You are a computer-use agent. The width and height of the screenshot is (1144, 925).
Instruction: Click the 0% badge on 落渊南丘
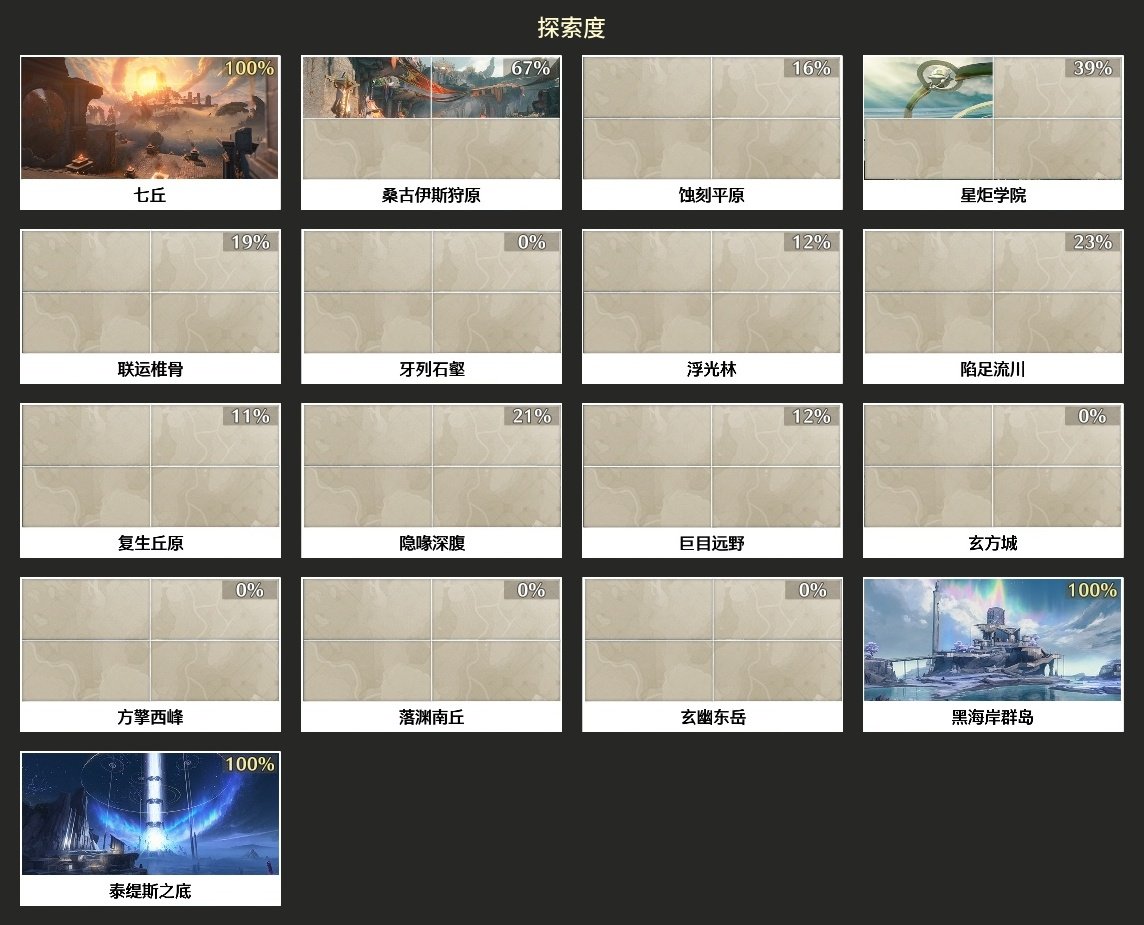[530, 589]
